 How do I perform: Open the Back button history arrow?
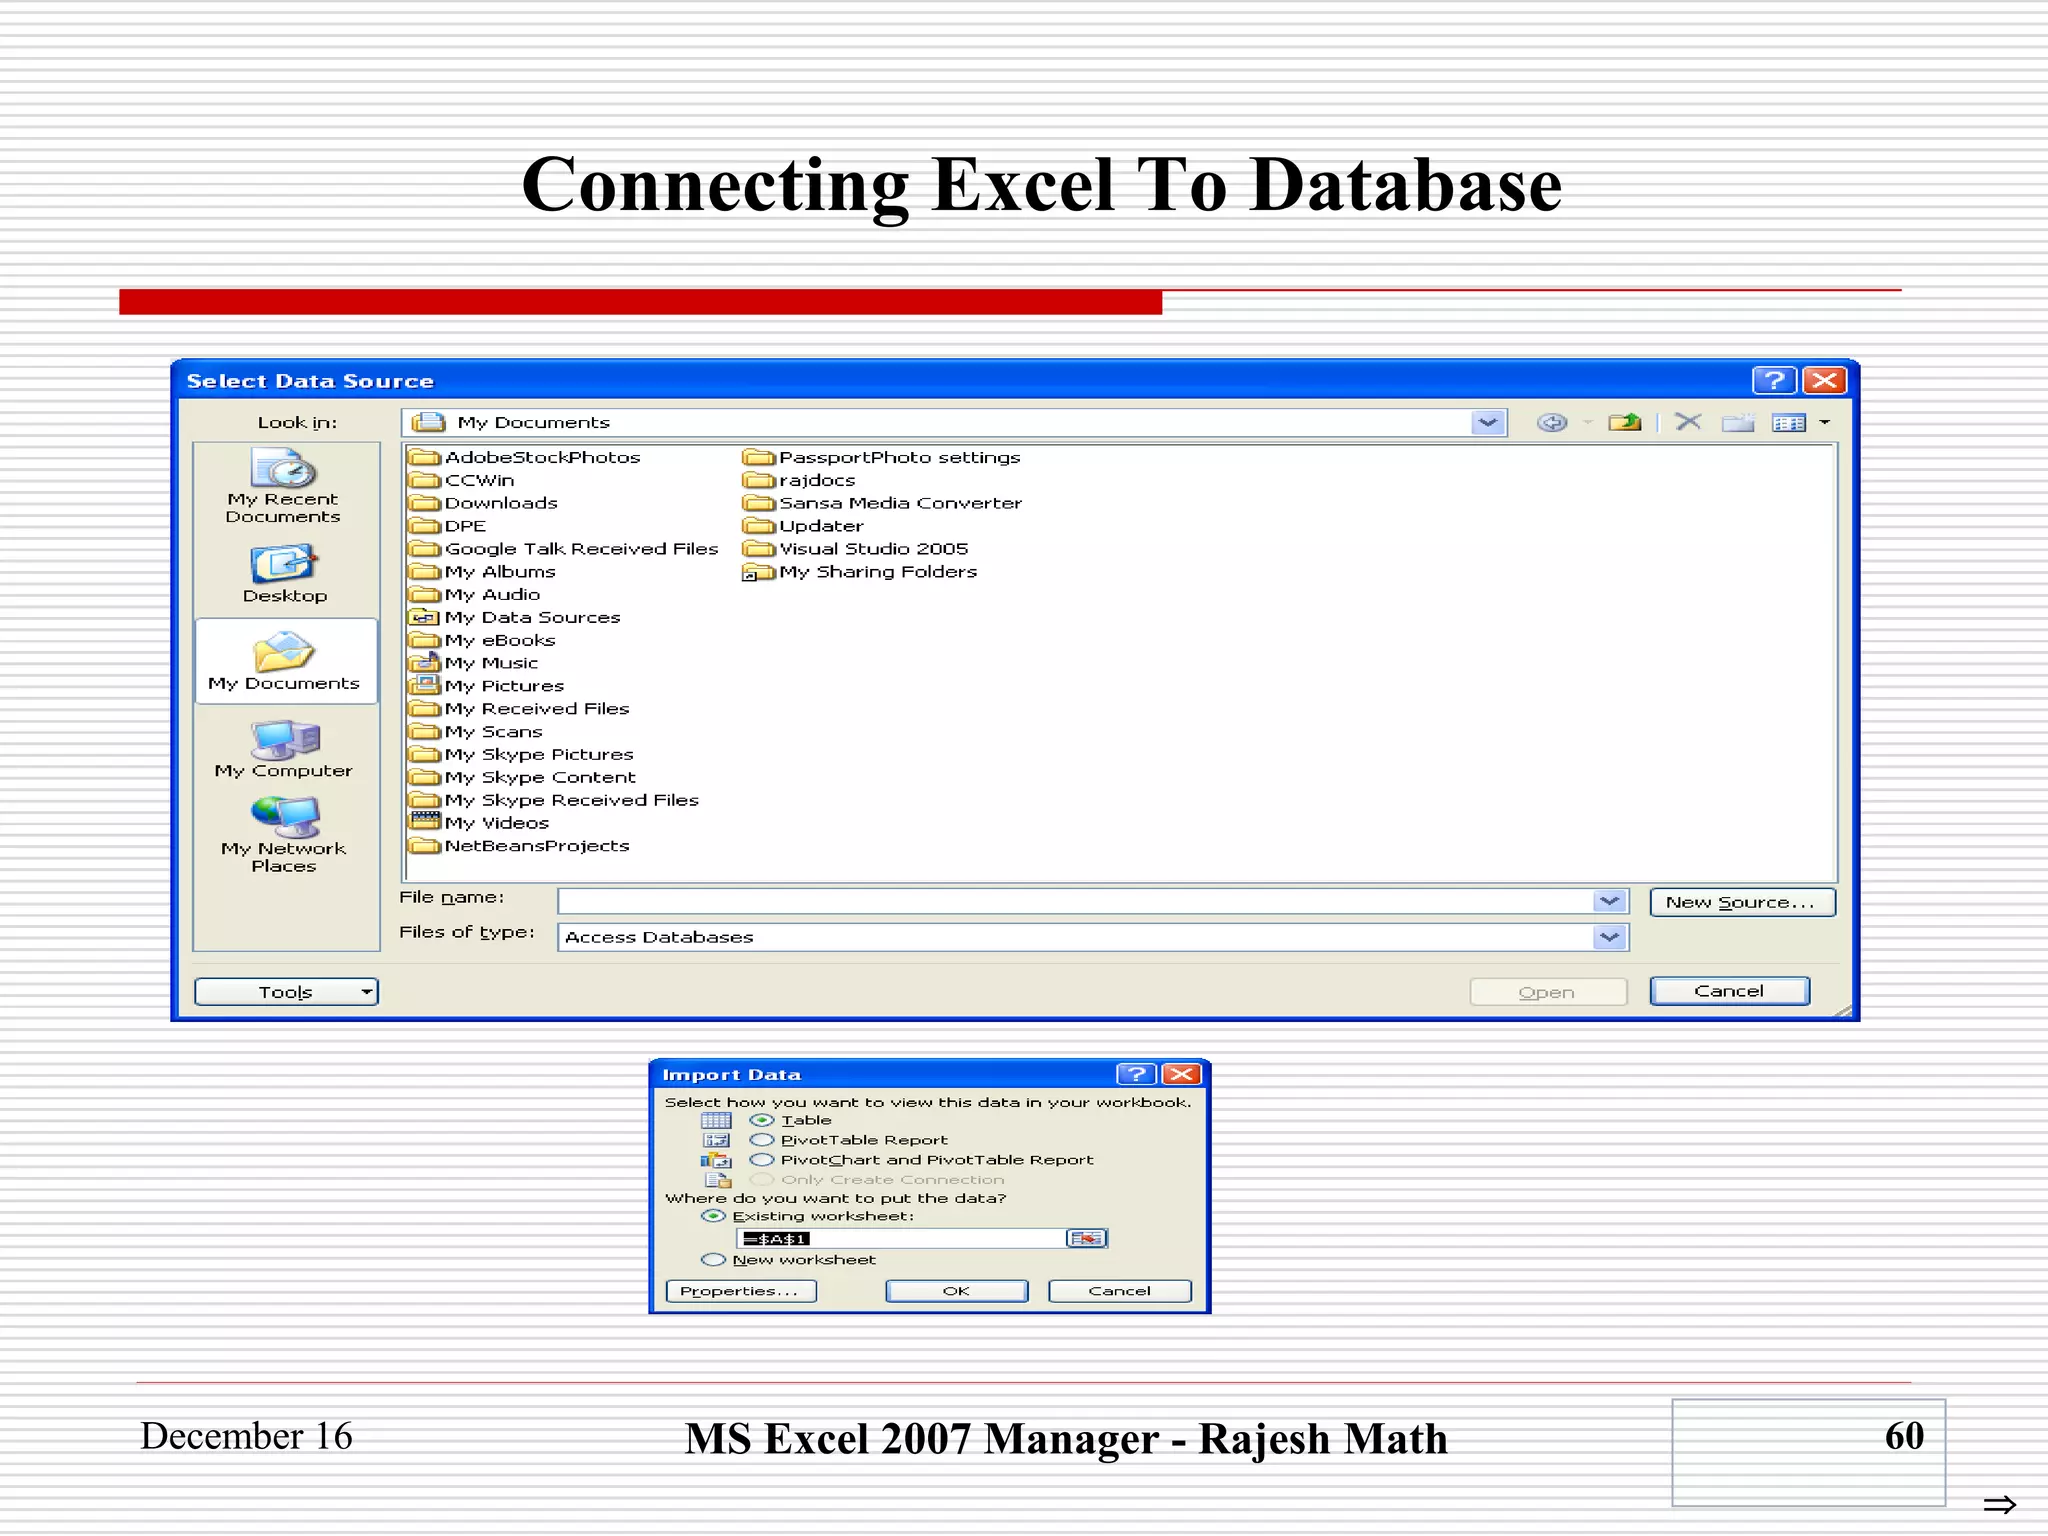pos(1587,423)
